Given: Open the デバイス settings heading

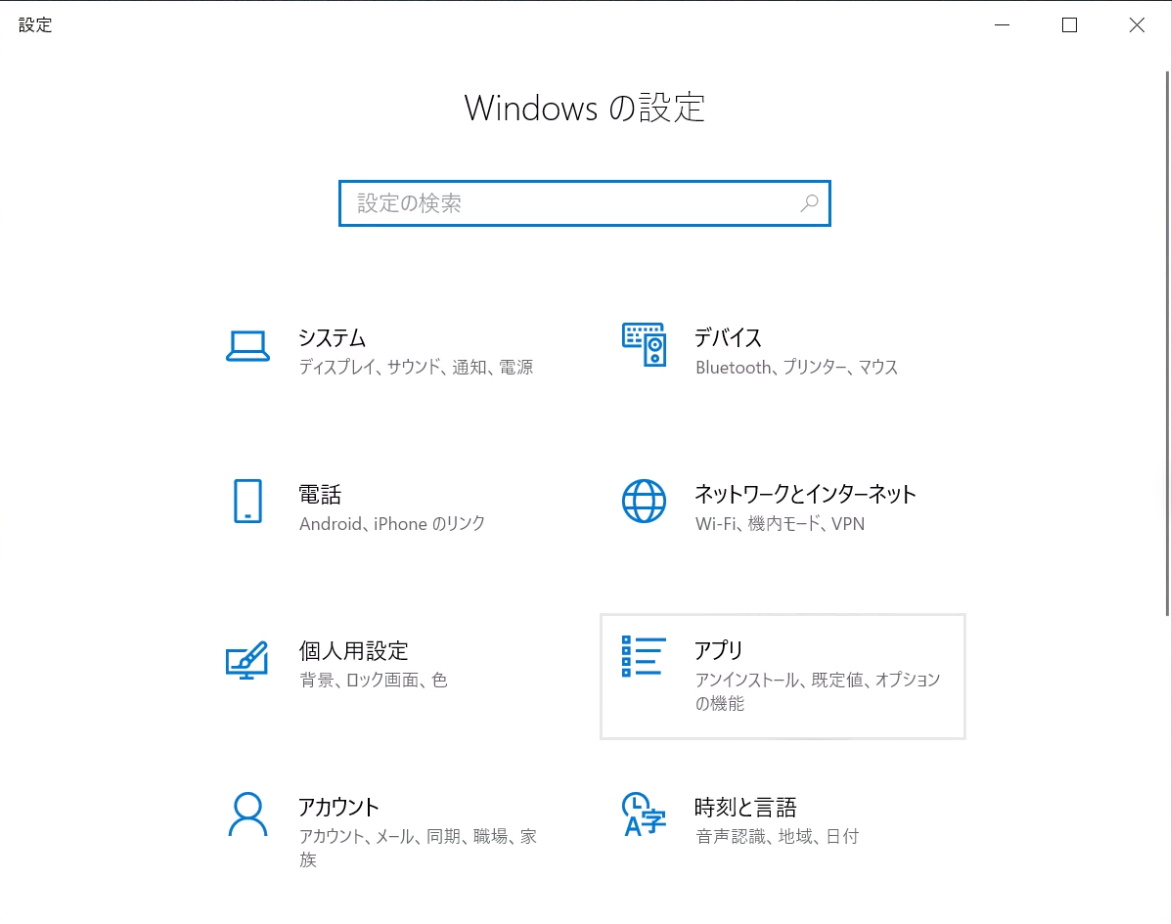Looking at the screenshot, I should 727,338.
